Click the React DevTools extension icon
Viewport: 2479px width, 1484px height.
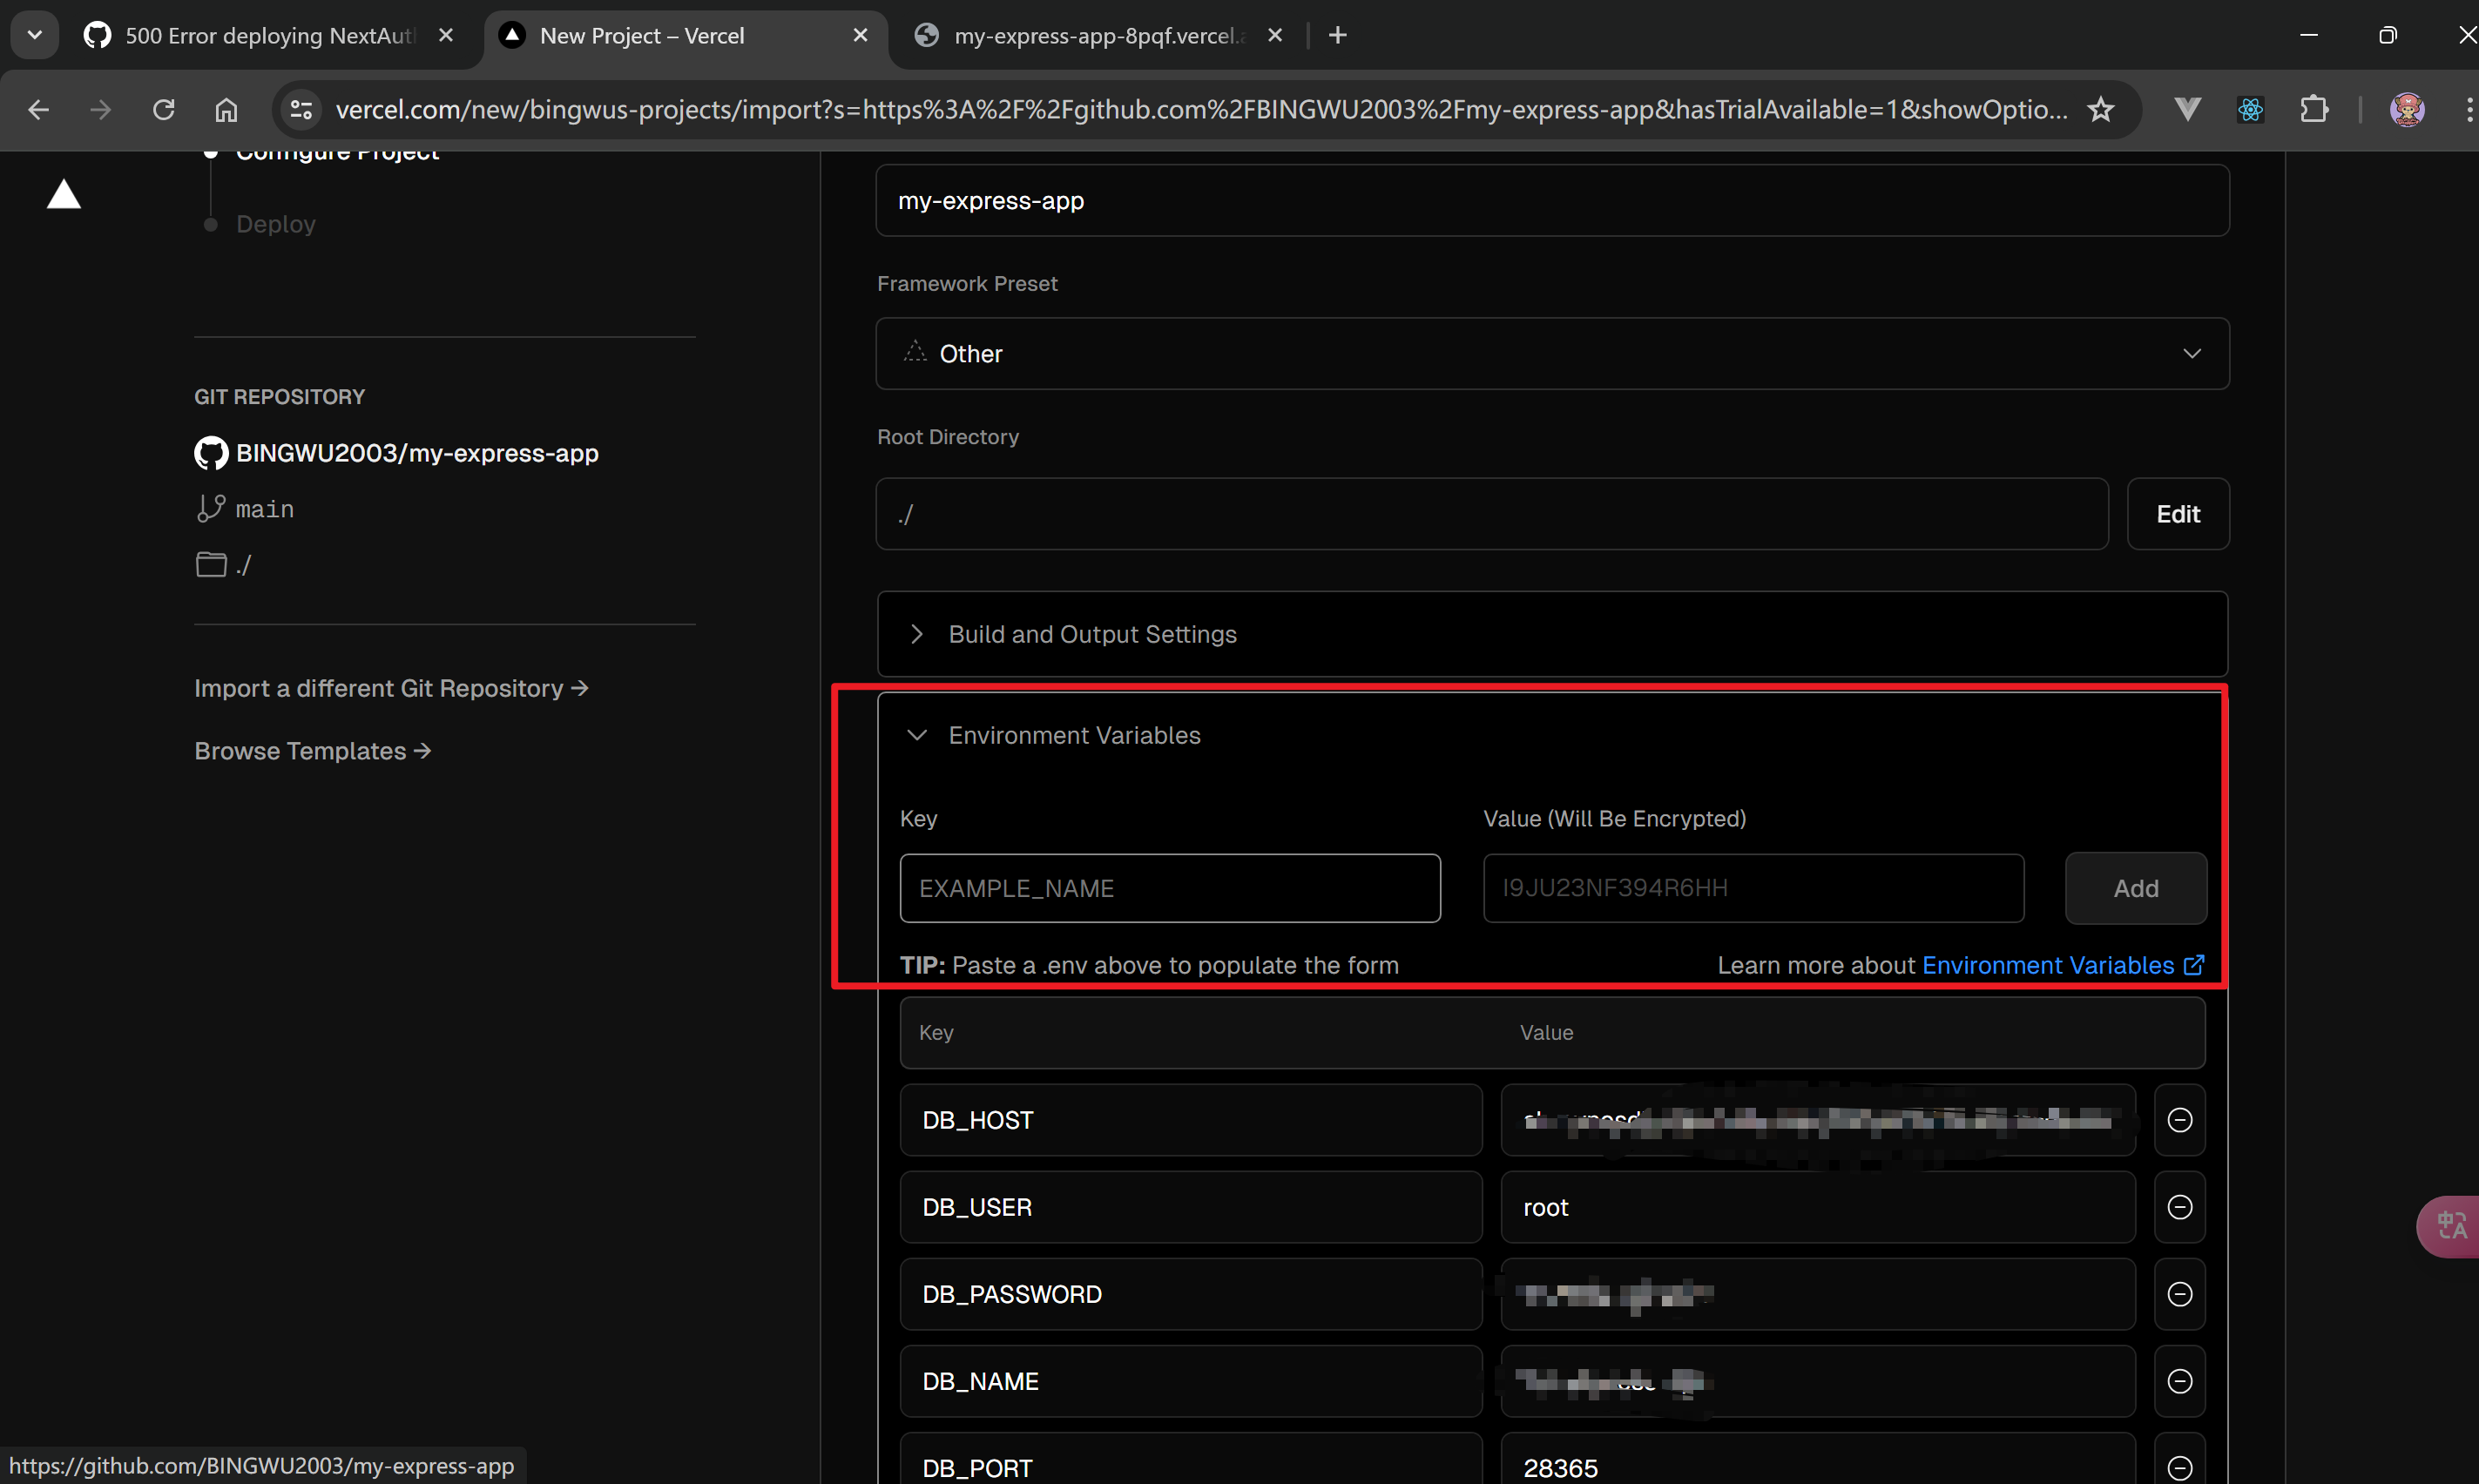pyautogui.click(x=2250, y=109)
